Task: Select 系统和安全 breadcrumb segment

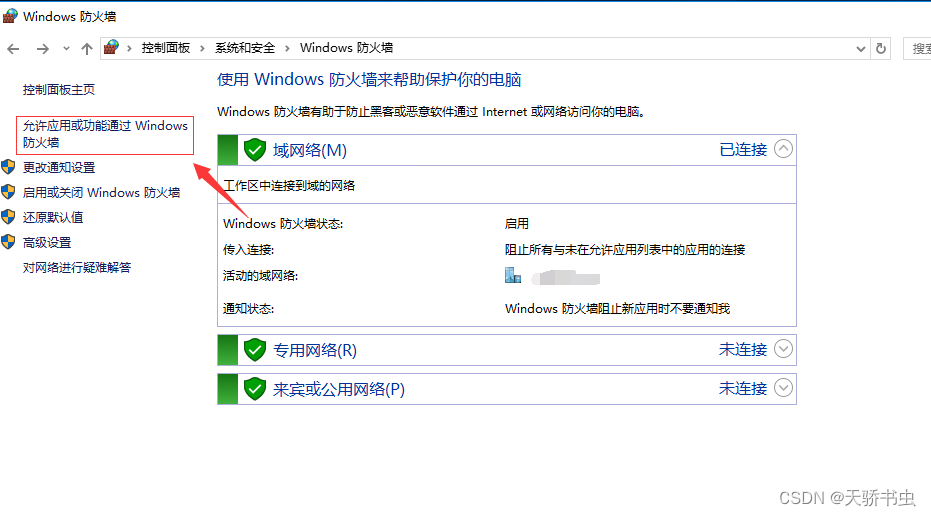Action: coord(245,48)
